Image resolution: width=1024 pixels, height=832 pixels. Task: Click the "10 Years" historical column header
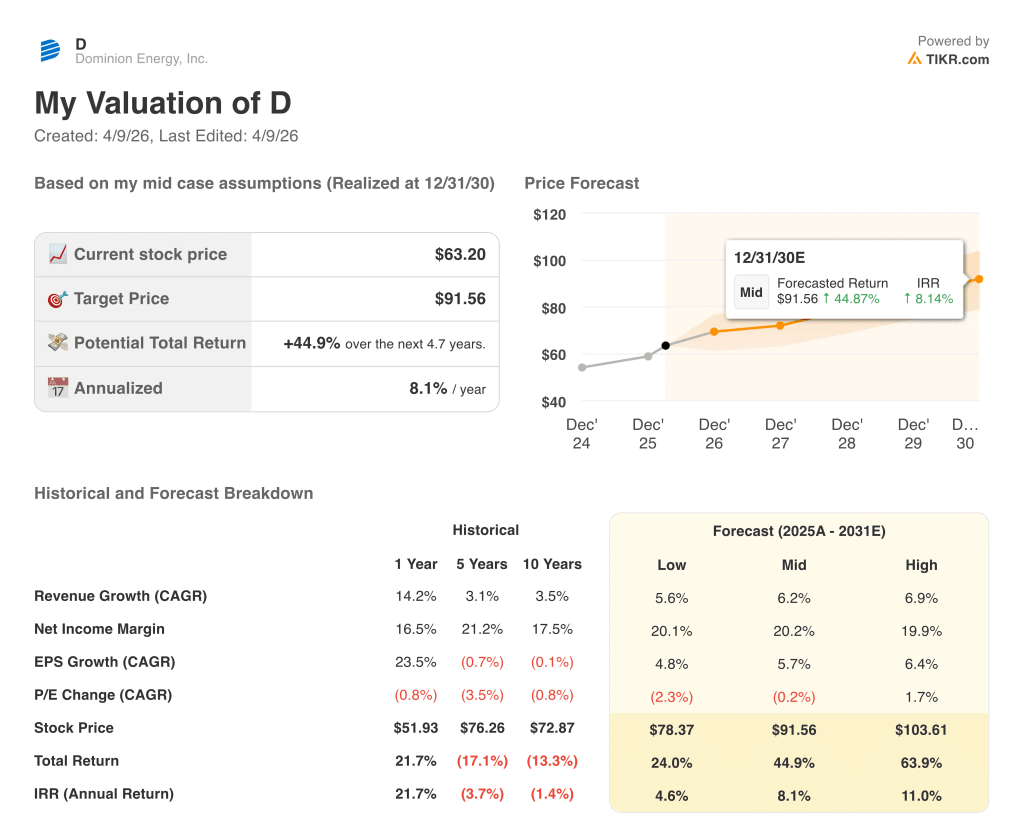click(552, 564)
